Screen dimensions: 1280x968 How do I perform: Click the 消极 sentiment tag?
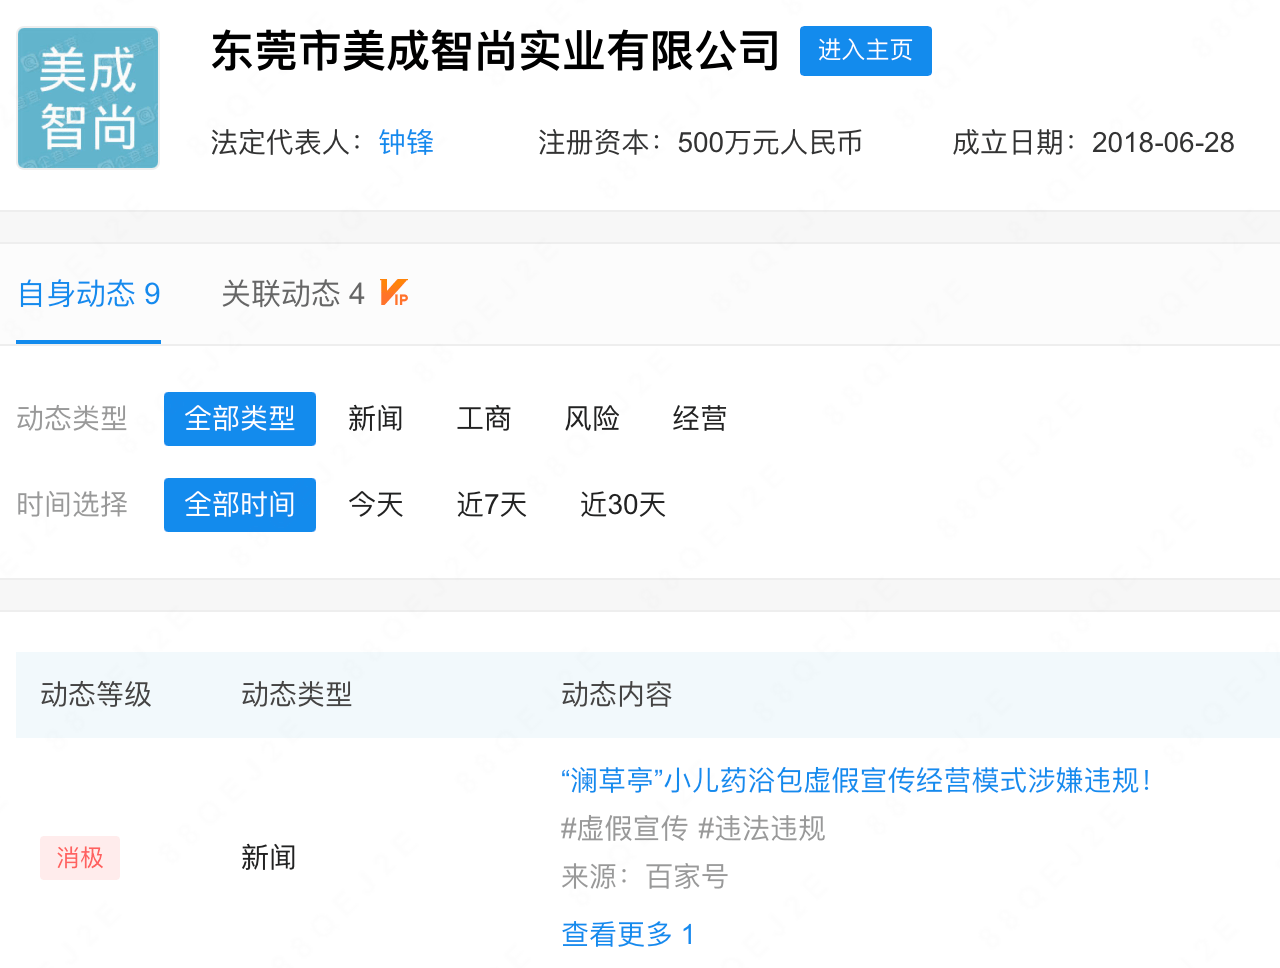tap(80, 858)
